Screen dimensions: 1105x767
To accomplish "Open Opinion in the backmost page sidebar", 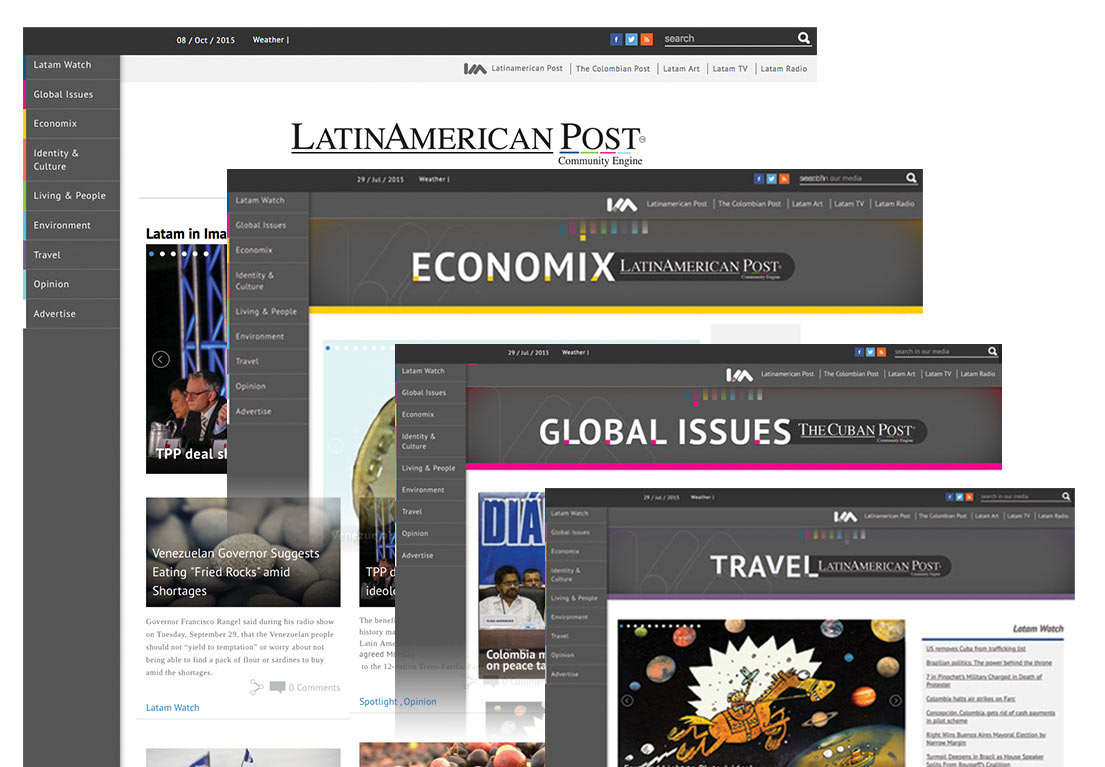I will [72, 284].
